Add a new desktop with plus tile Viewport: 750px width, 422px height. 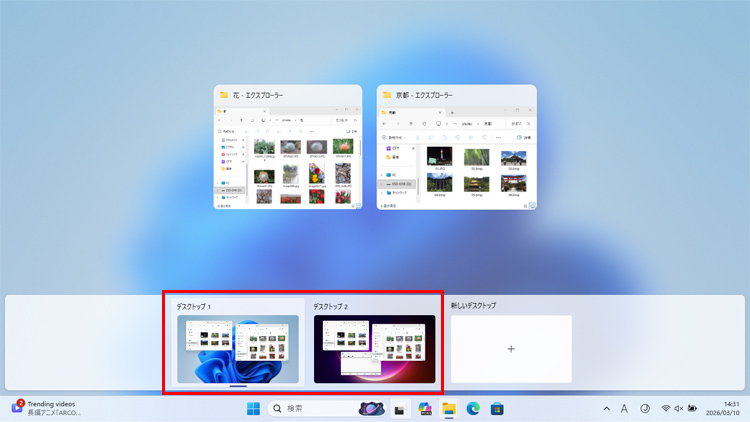[511, 349]
